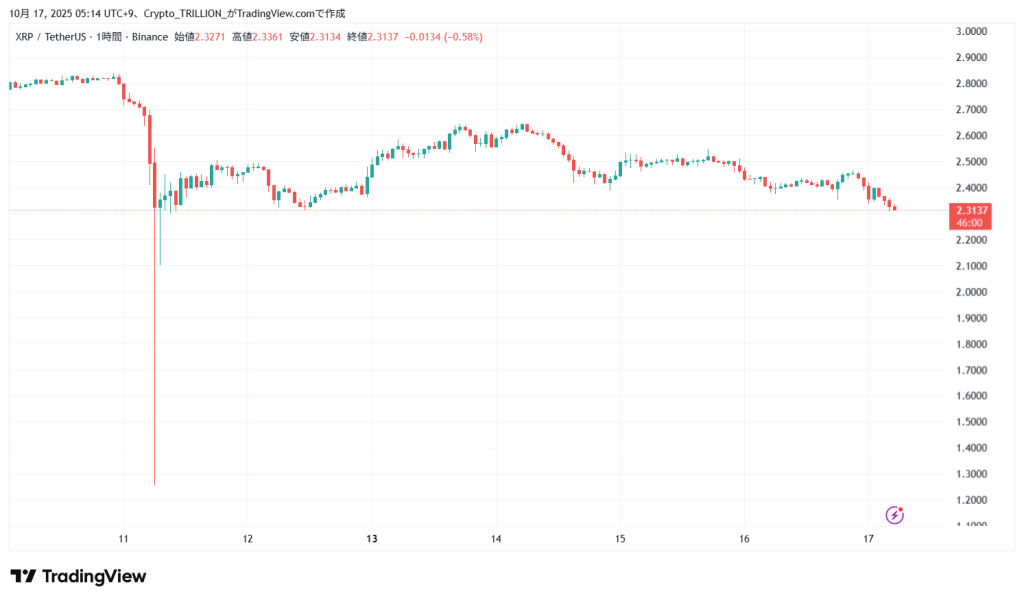
Task: Click the 1.2000 price axis label
Action: click(972, 500)
